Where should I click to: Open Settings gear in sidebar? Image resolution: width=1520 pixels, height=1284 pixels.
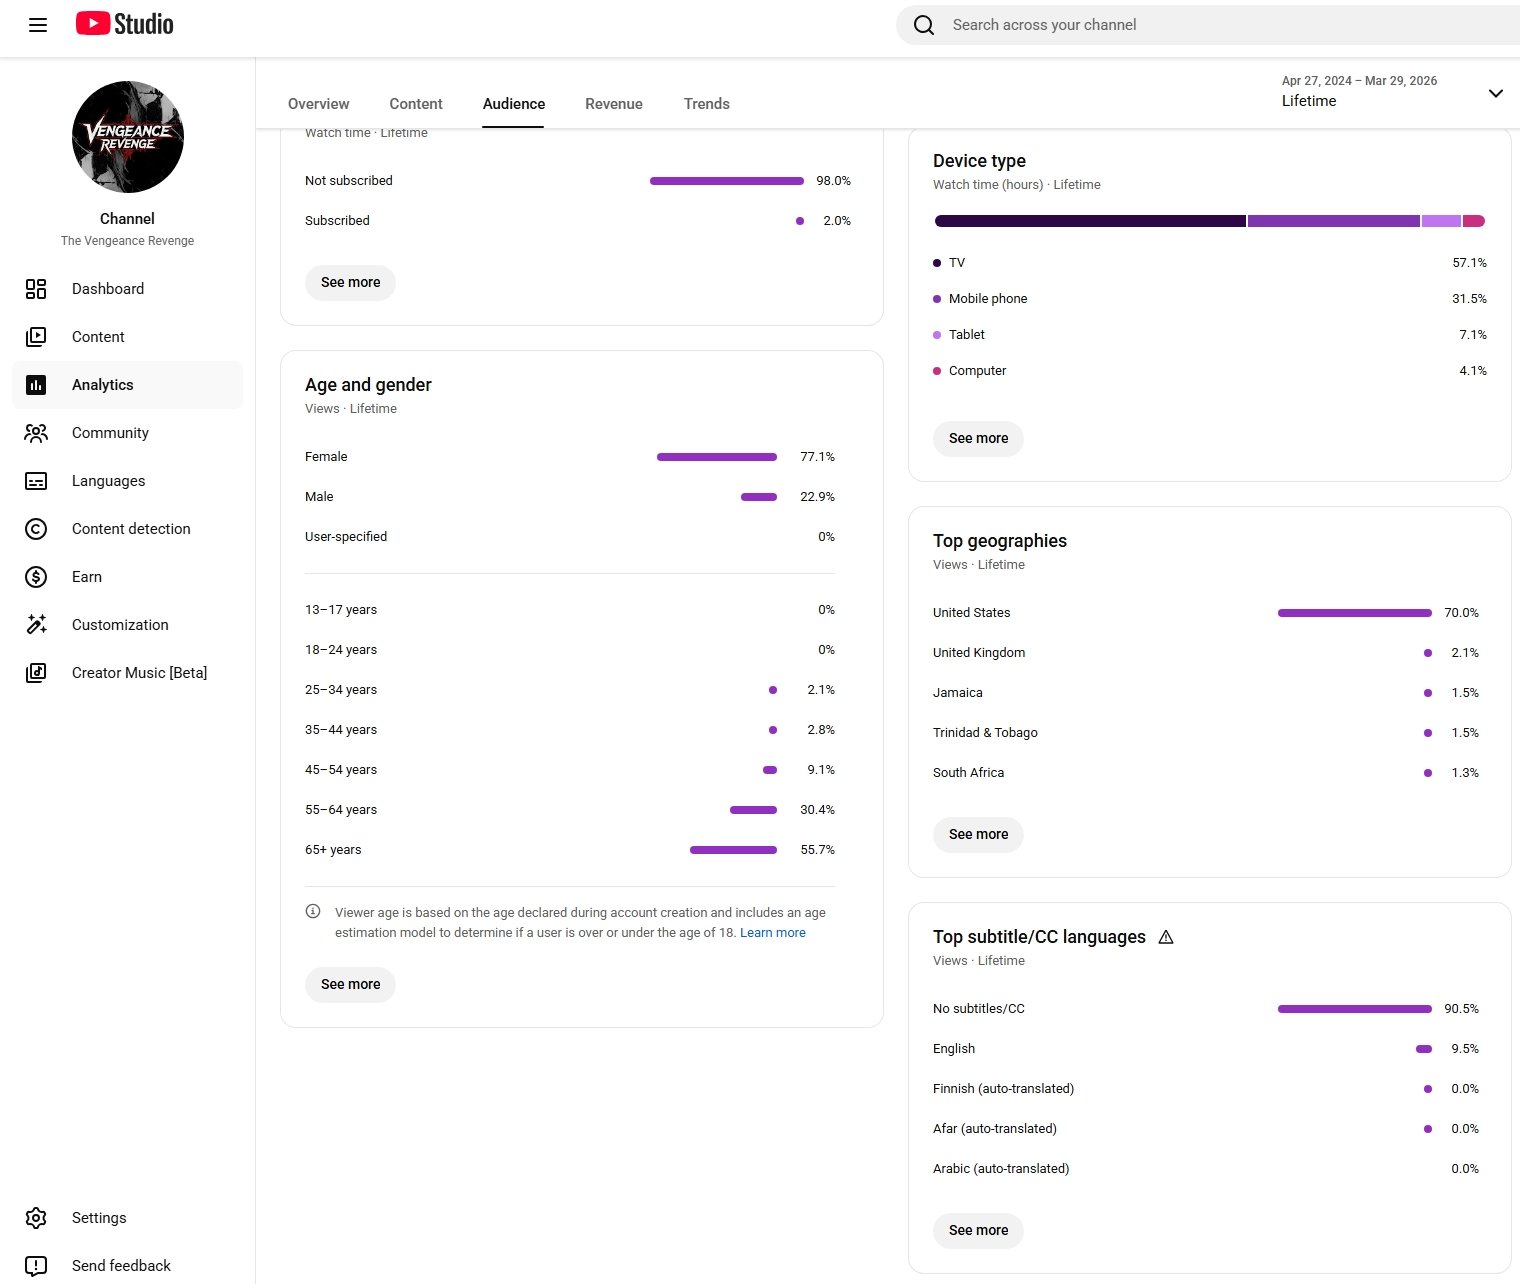click(36, 1218)
